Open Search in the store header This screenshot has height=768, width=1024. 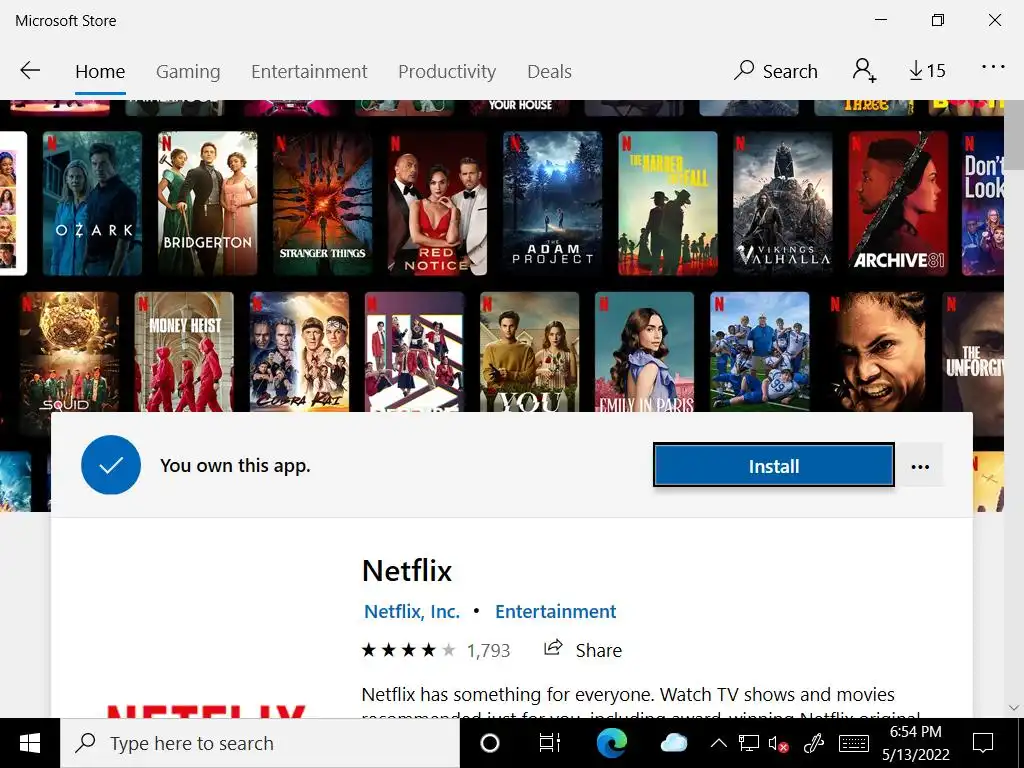[x=775, y=71]
